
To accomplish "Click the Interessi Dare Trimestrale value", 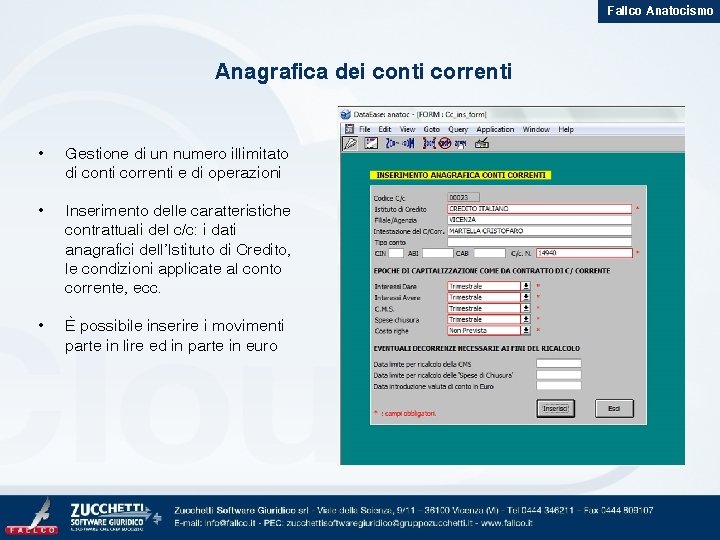I will click(484, 286).
